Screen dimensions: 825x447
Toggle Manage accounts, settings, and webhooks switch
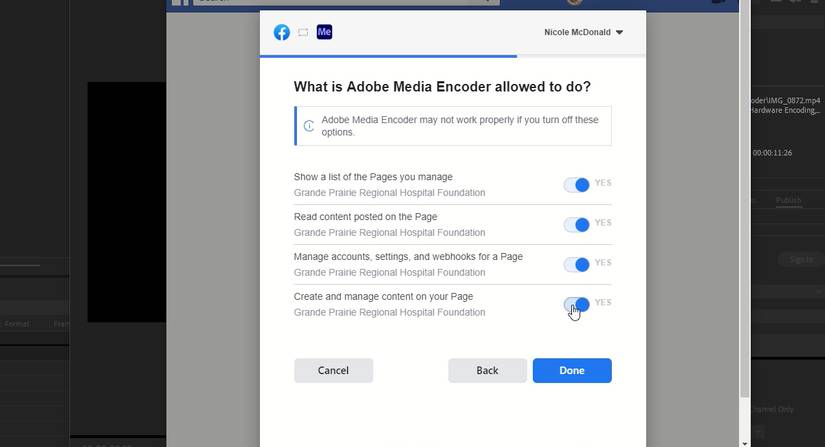pos(576,265)
